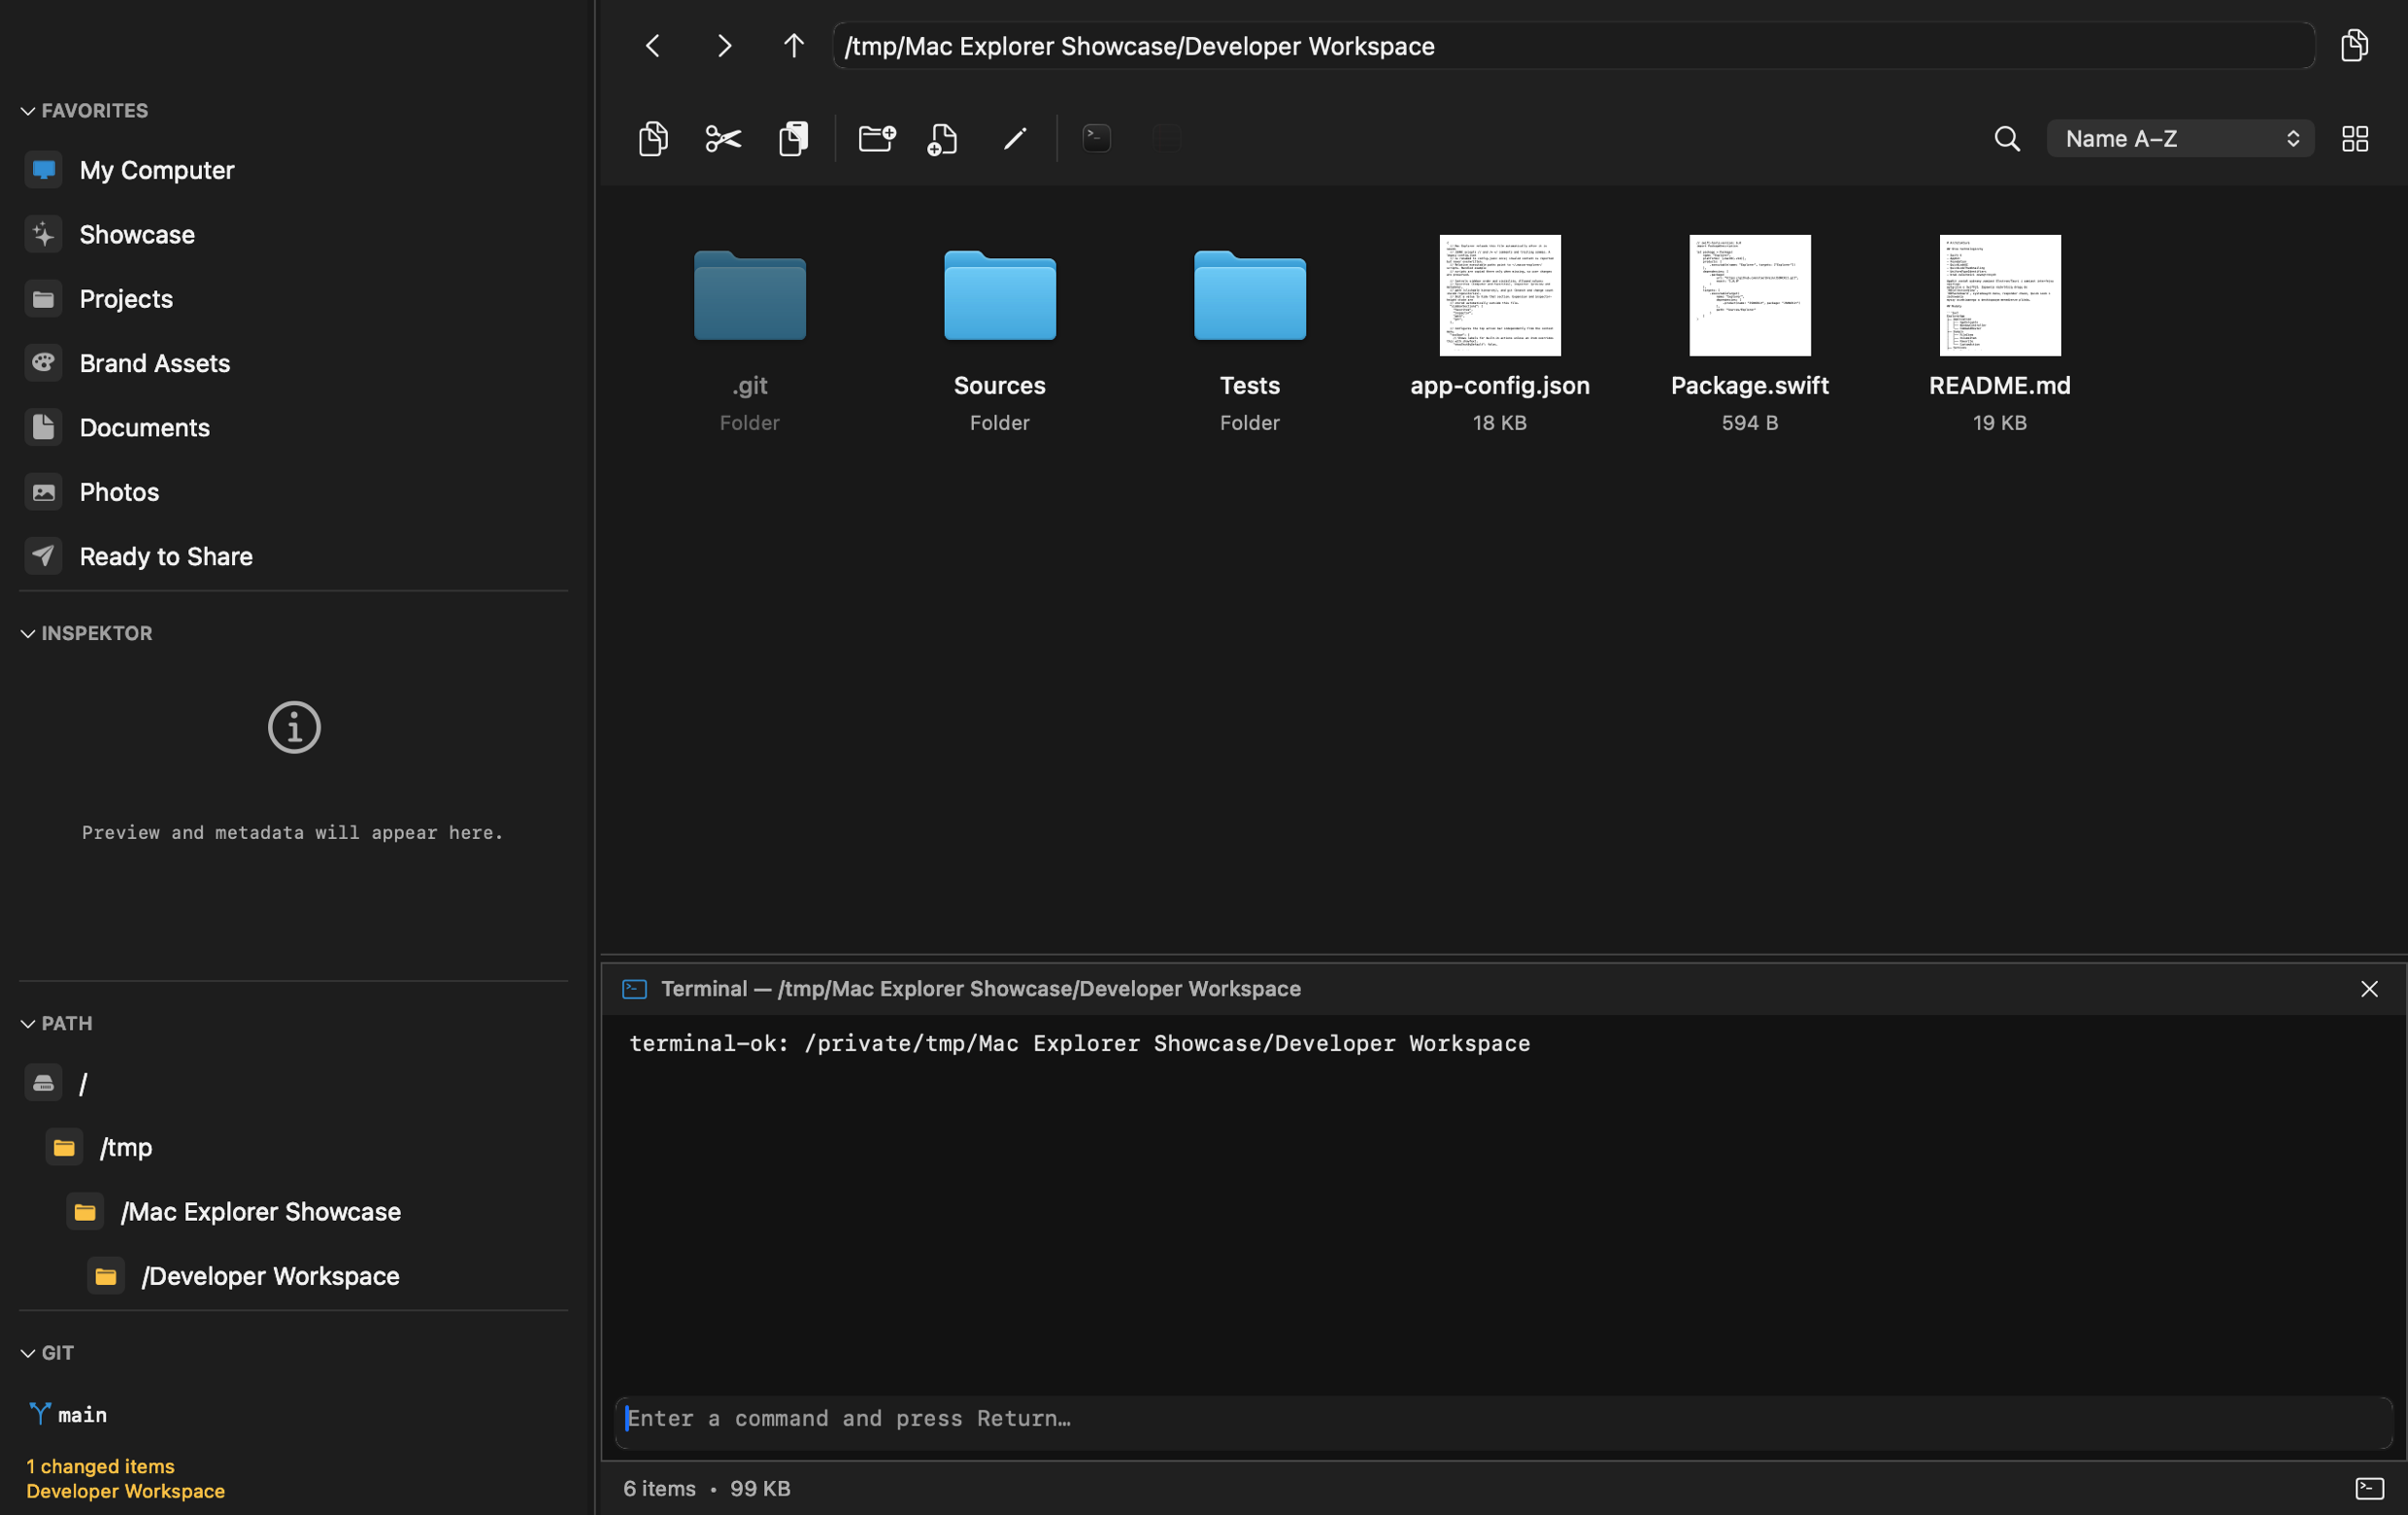Close the Terminal panel
Screen dimensions: 2408x1515
pos(2369,989)
